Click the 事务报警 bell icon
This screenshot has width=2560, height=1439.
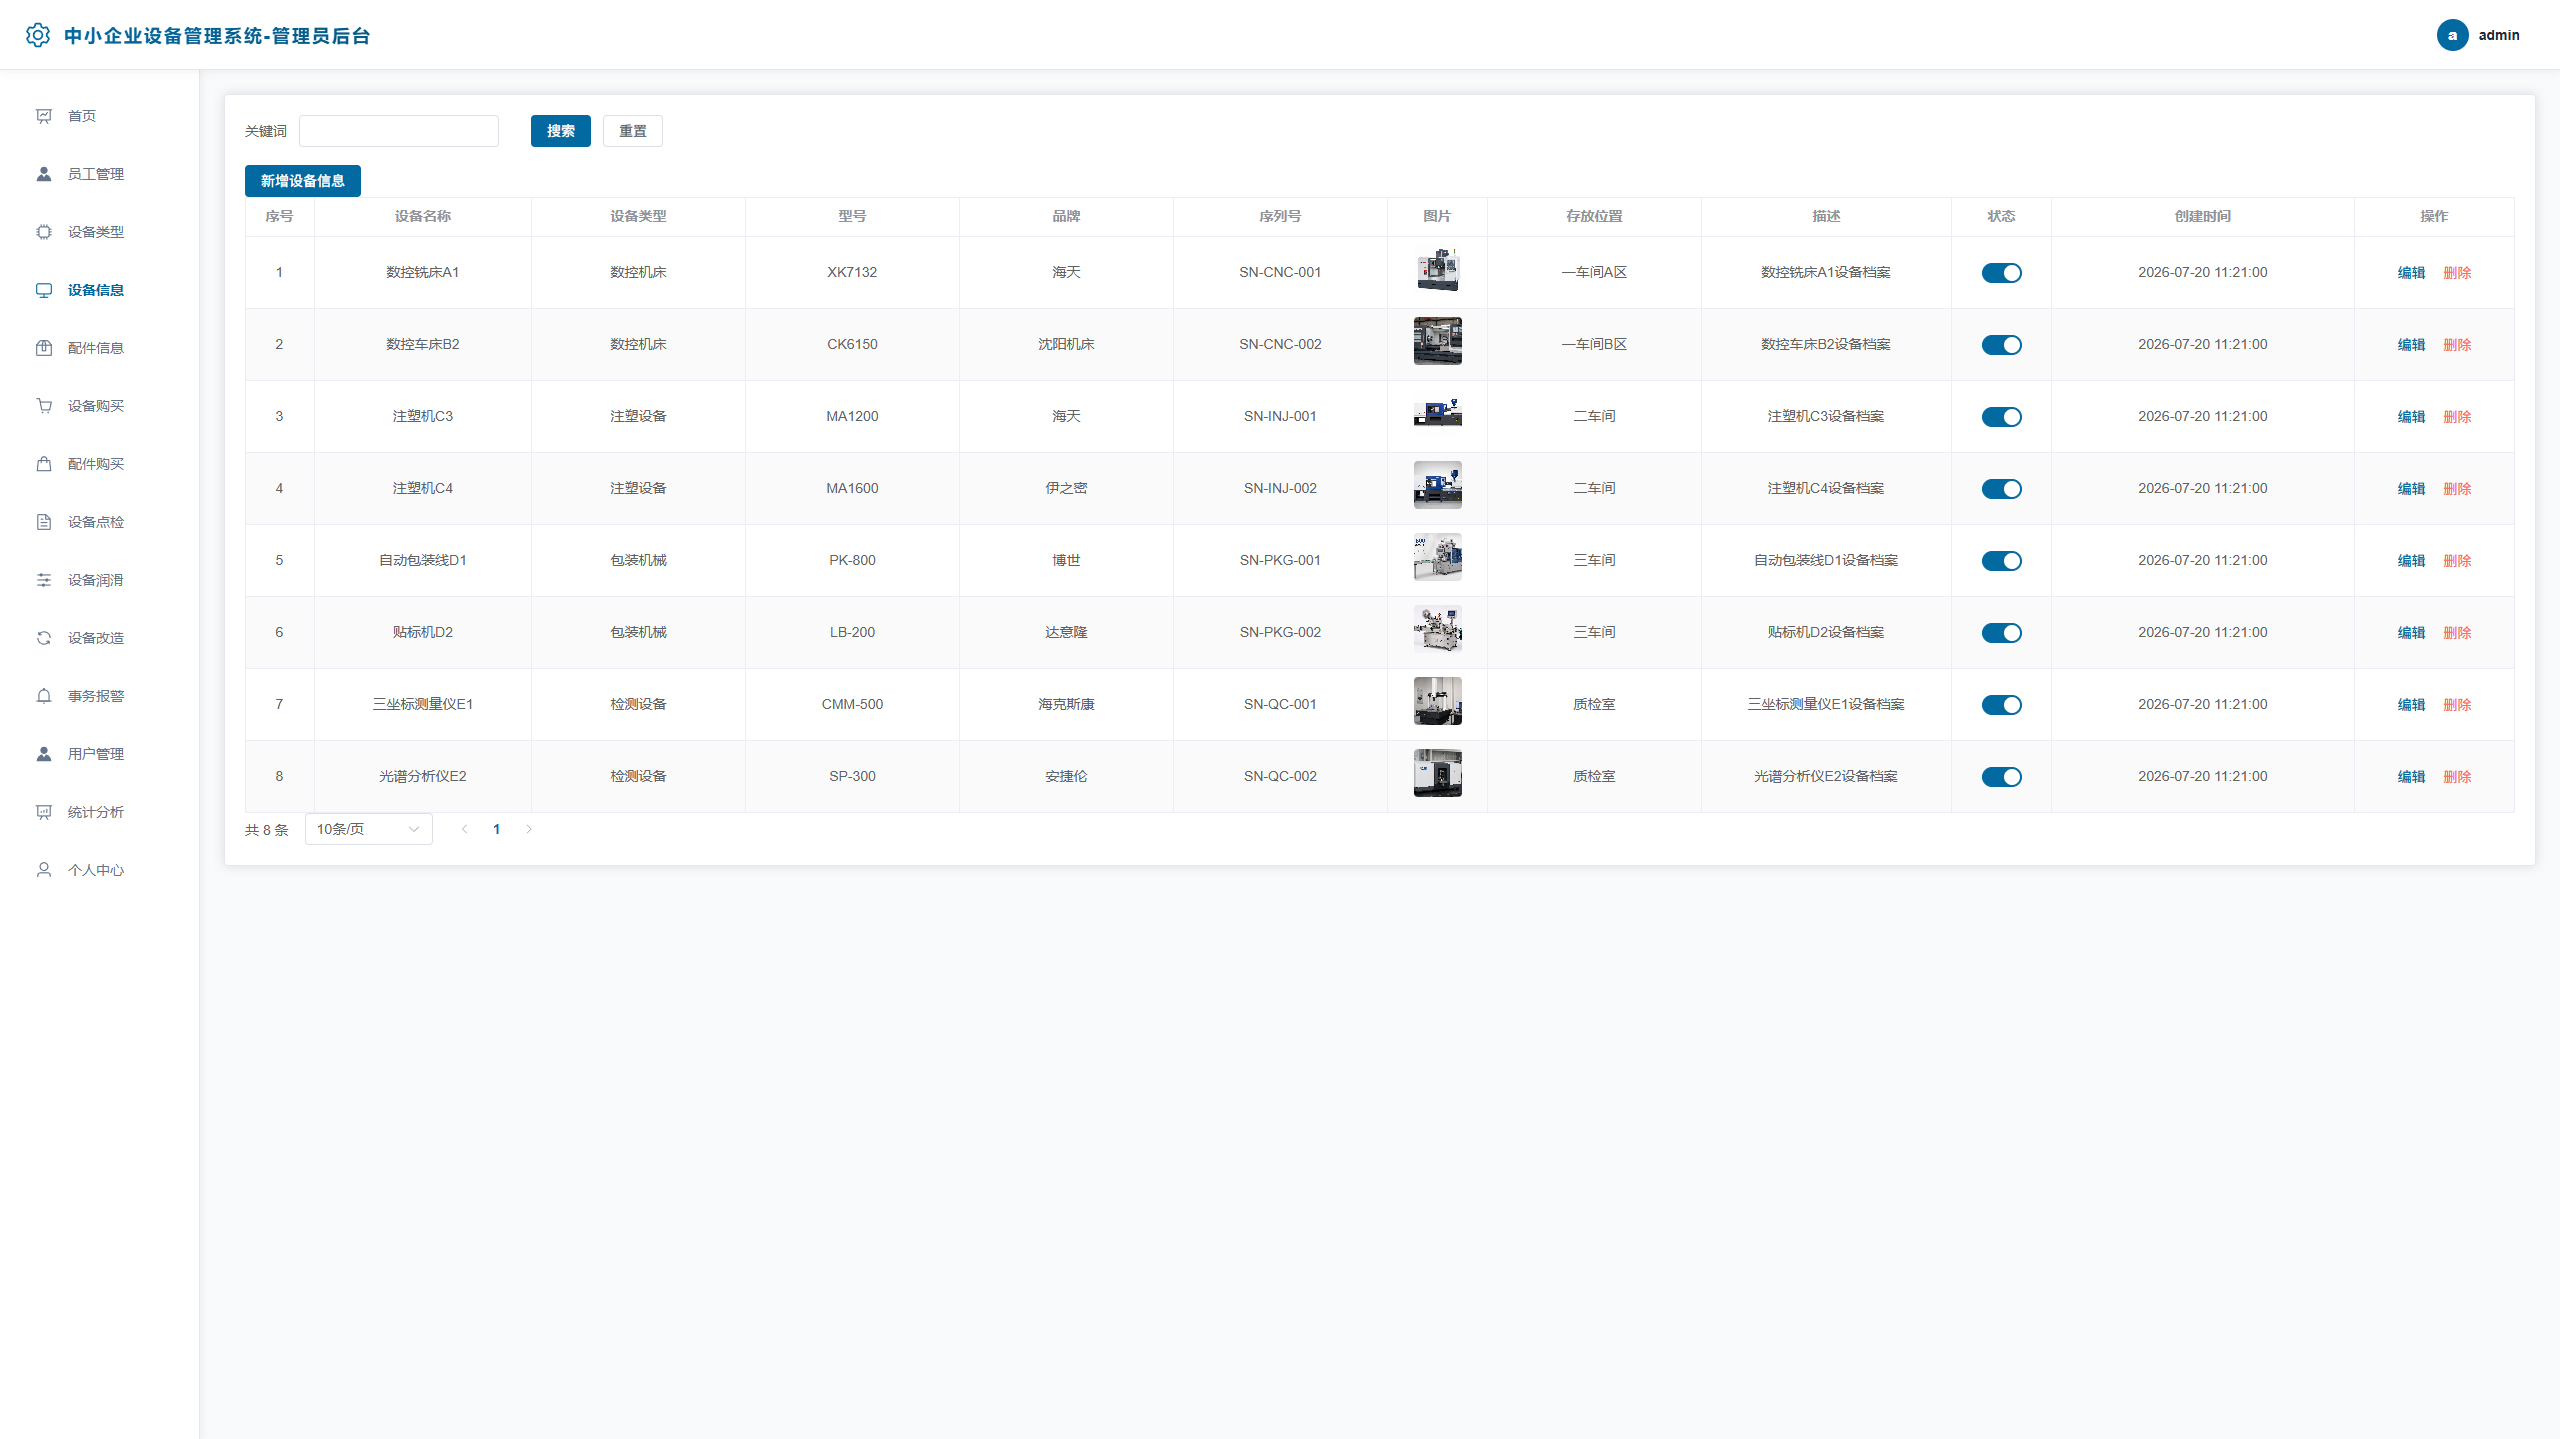point(44,696)
